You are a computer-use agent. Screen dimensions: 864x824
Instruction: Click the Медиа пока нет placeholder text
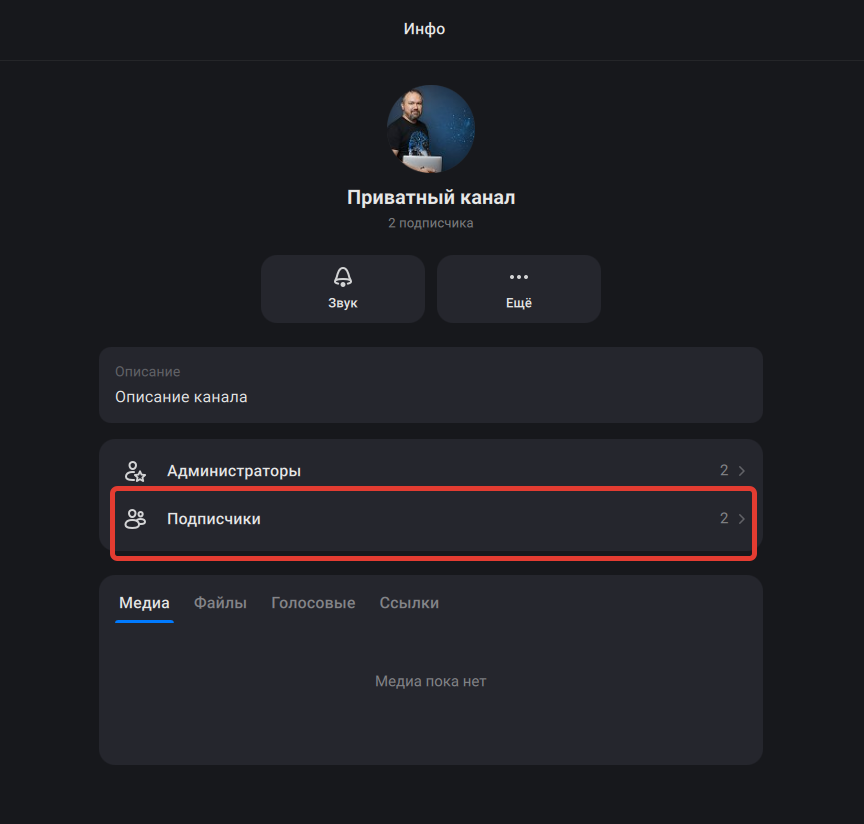(x=430, y=680)
